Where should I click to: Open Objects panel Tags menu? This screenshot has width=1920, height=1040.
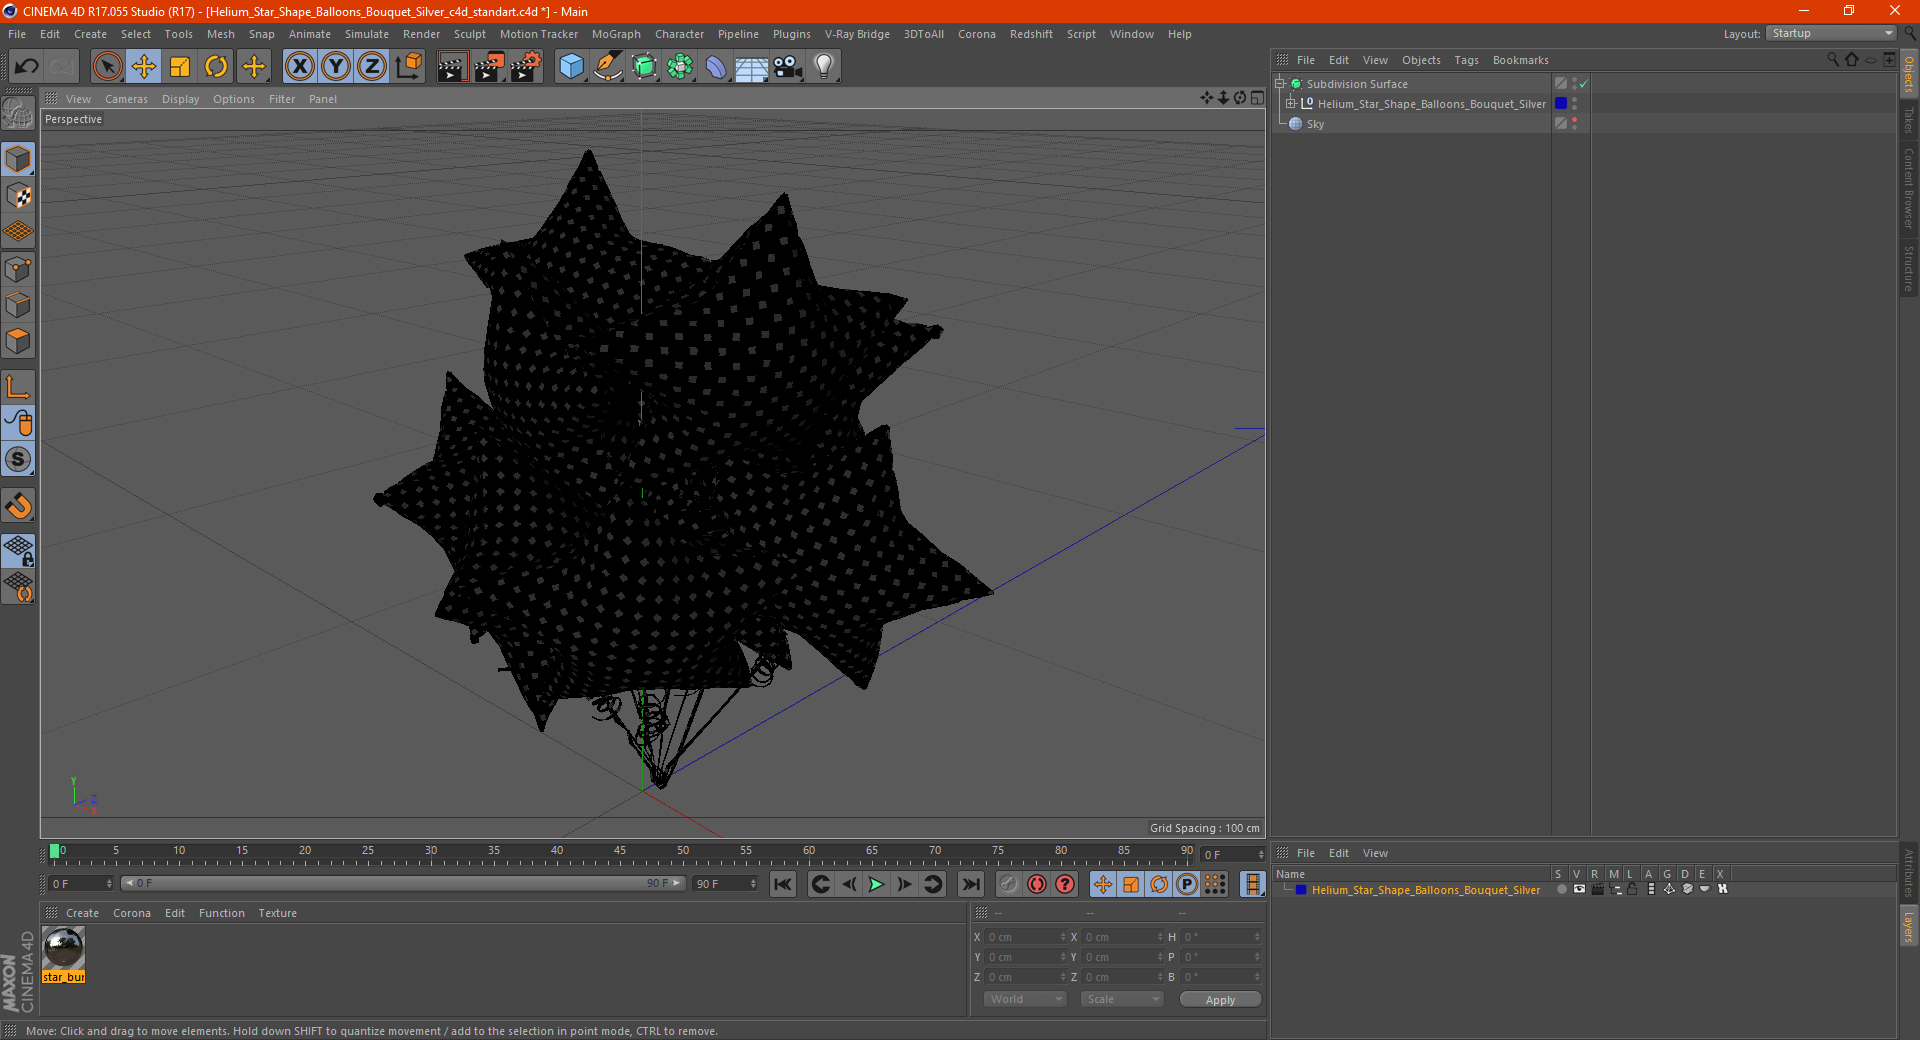coord(1466,60)
